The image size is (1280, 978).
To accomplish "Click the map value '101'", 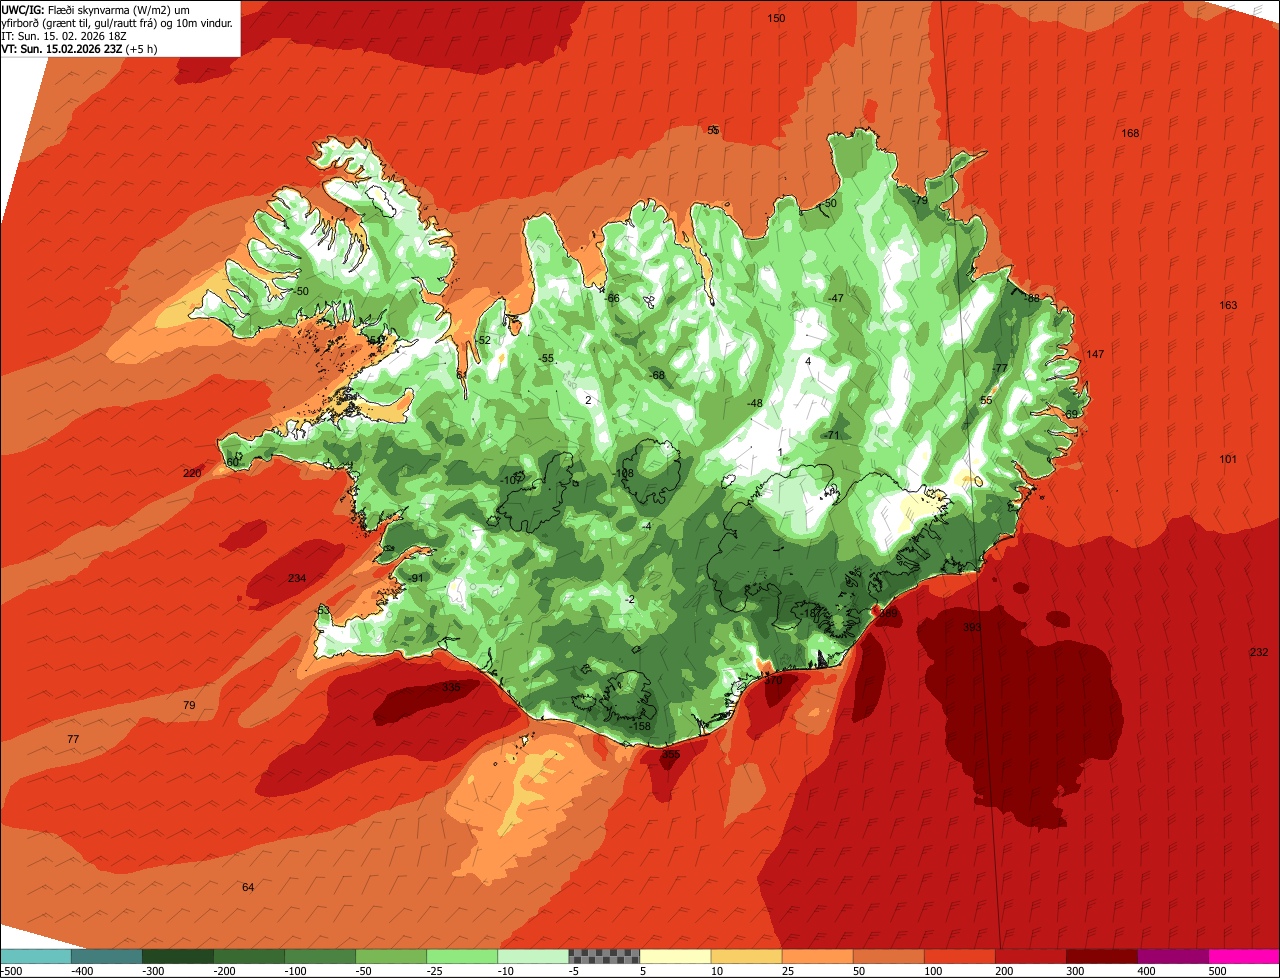I will (x=1228, y=459).
